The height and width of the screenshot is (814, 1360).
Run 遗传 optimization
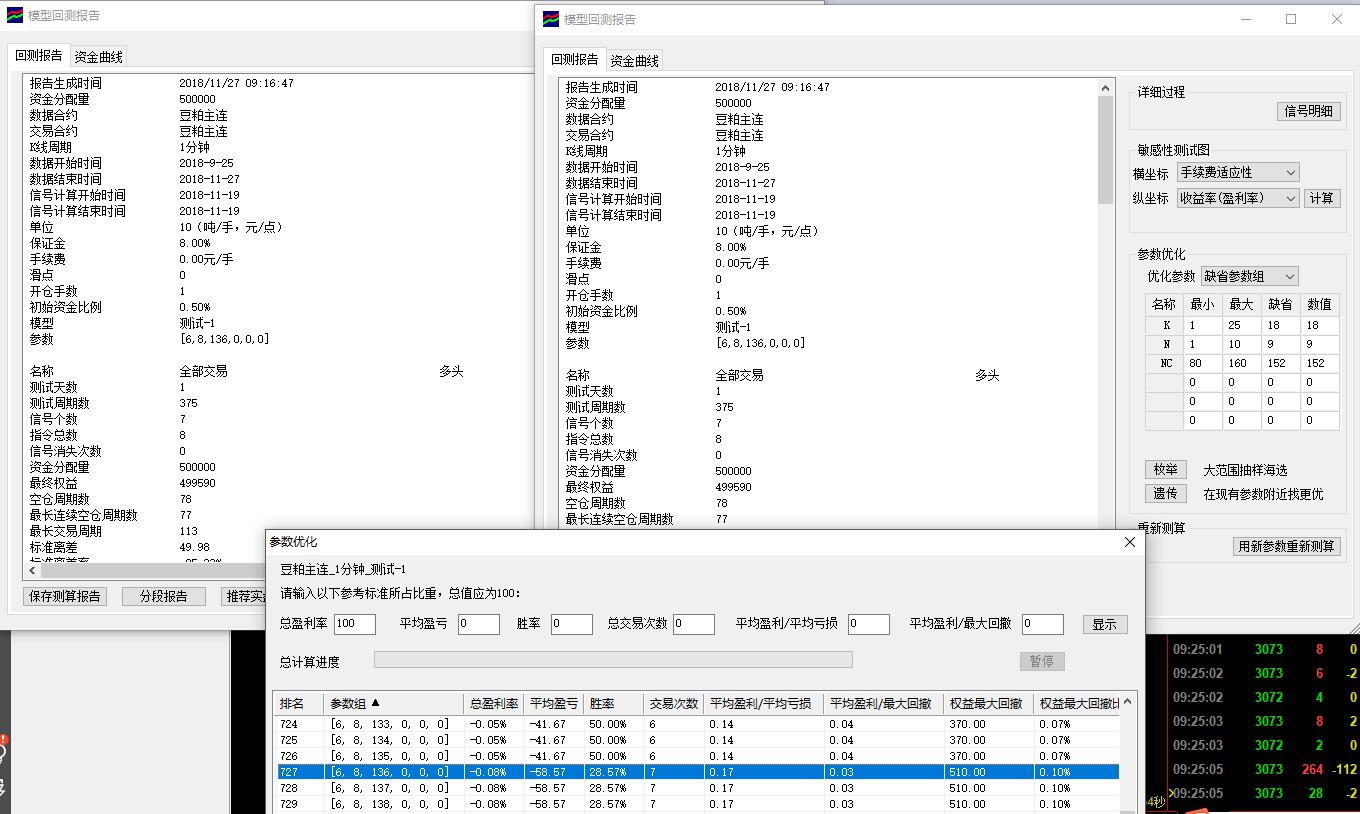point(1165,494)
